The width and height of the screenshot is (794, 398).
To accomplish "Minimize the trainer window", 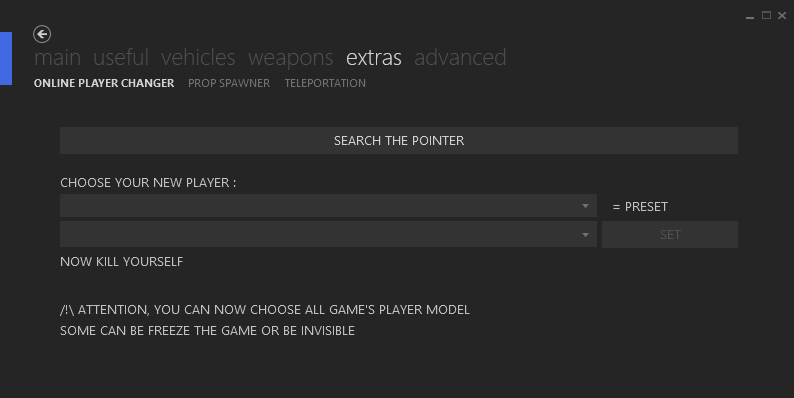I will pos(750,16).
